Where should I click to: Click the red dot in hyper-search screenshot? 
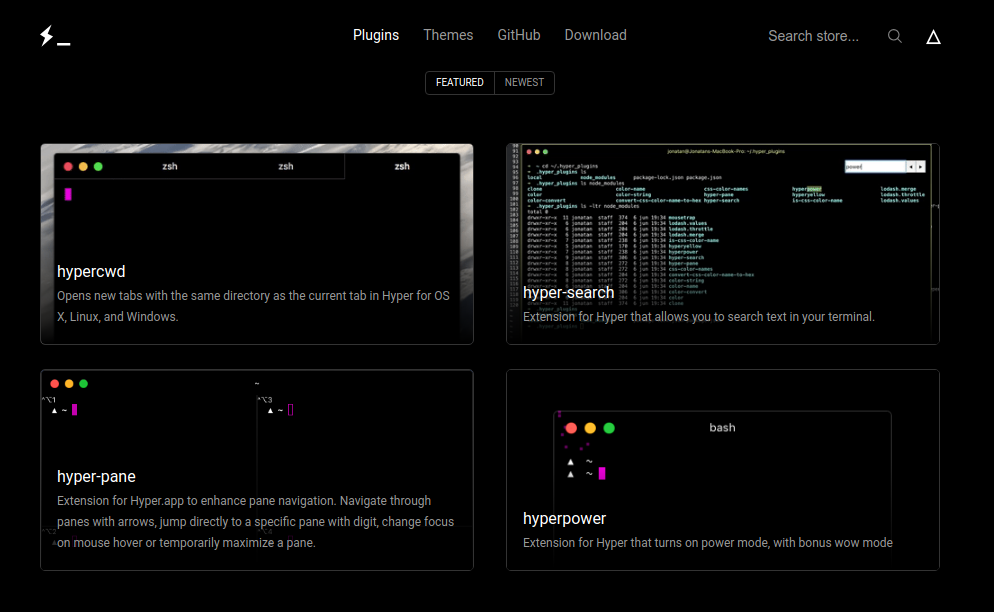point(529,153)
